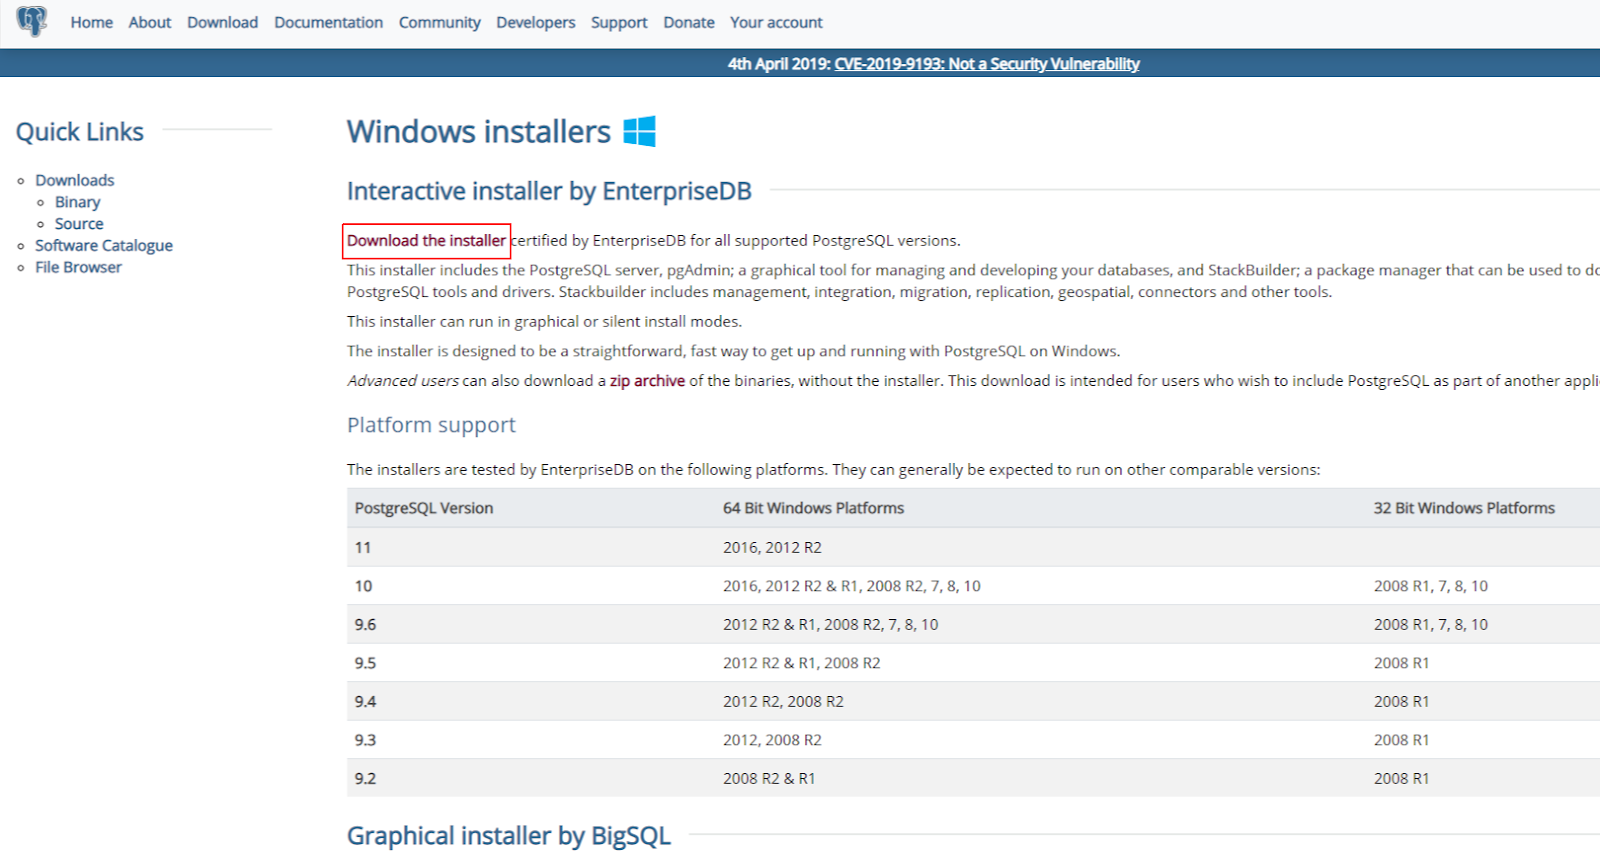The width and height of the screenshot is (1600, 851).
Task: Open the Binary quick link
Action: (x=78, y=202)
